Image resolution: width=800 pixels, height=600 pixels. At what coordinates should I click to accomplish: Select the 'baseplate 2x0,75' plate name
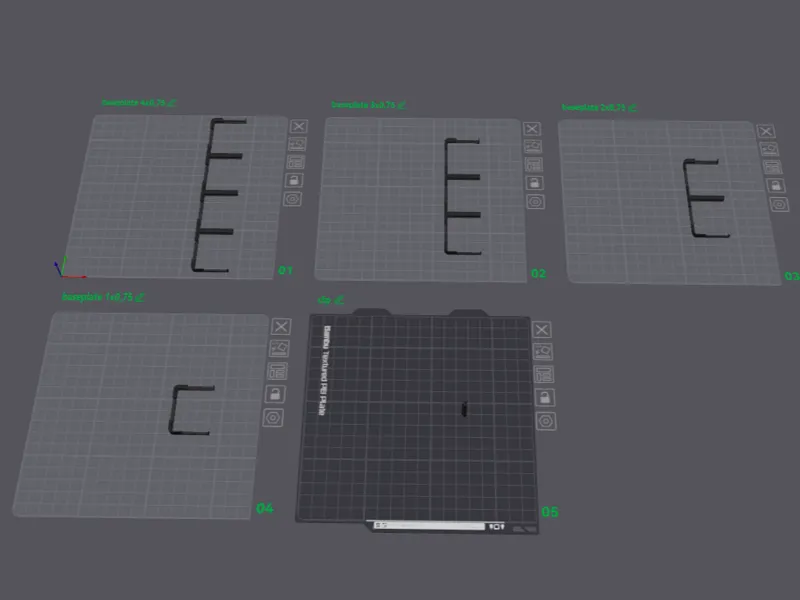(x=593, y=107)
